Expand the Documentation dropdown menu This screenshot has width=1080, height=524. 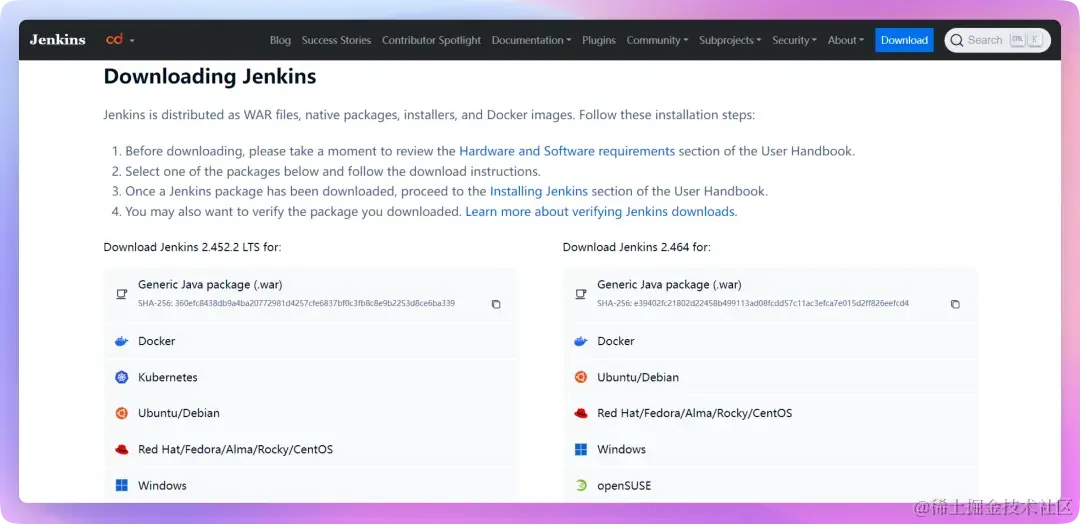(531, 40)
